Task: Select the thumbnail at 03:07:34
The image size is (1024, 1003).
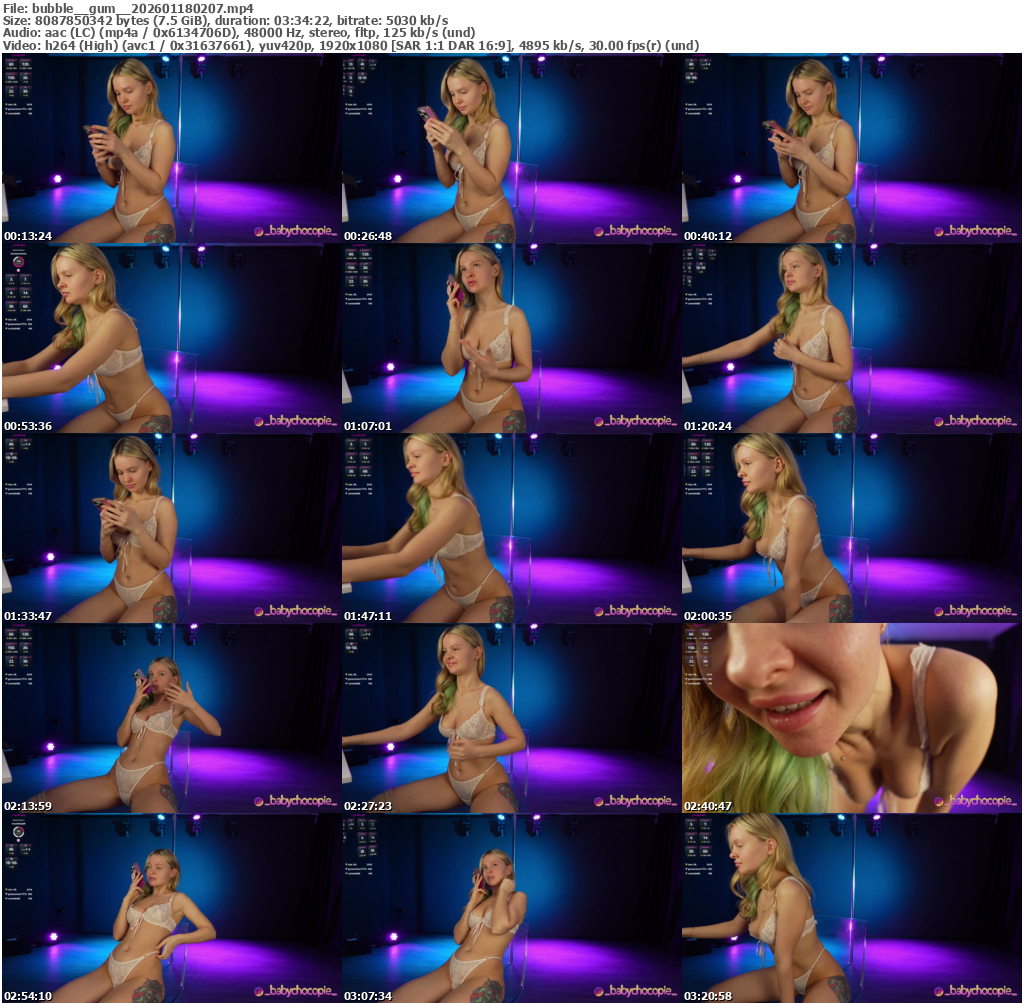Action: tap(511, 908)
